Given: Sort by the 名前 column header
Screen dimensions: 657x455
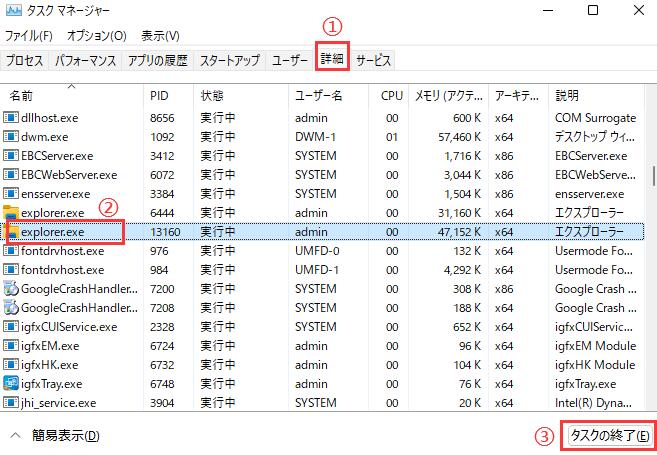Looking at the screenshot, I should pyautogui.click(x=72, y=96).
